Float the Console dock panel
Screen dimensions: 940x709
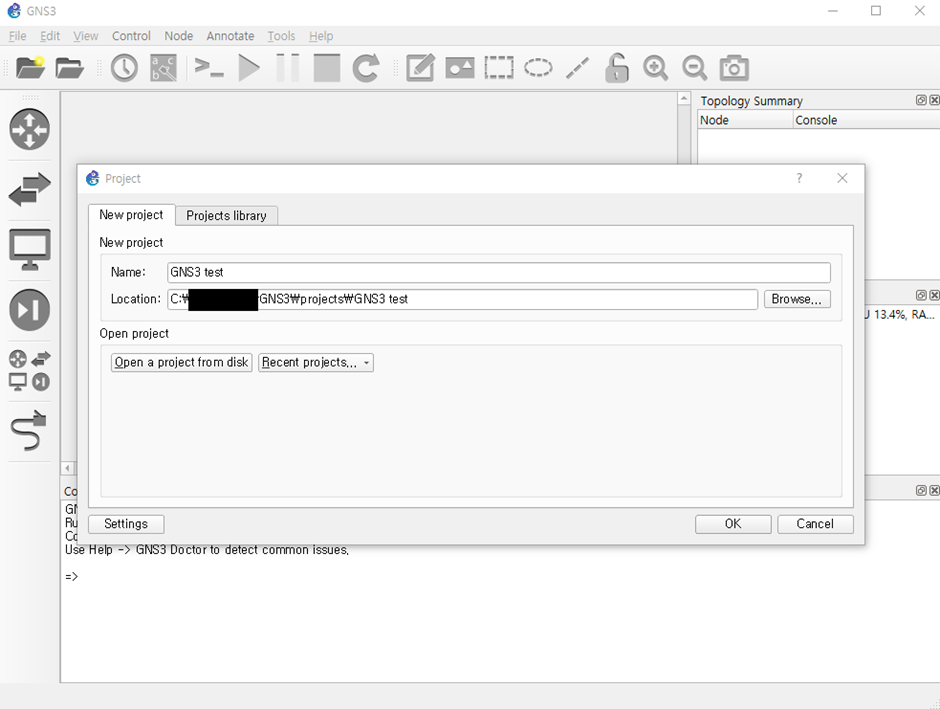coord(921,490)
